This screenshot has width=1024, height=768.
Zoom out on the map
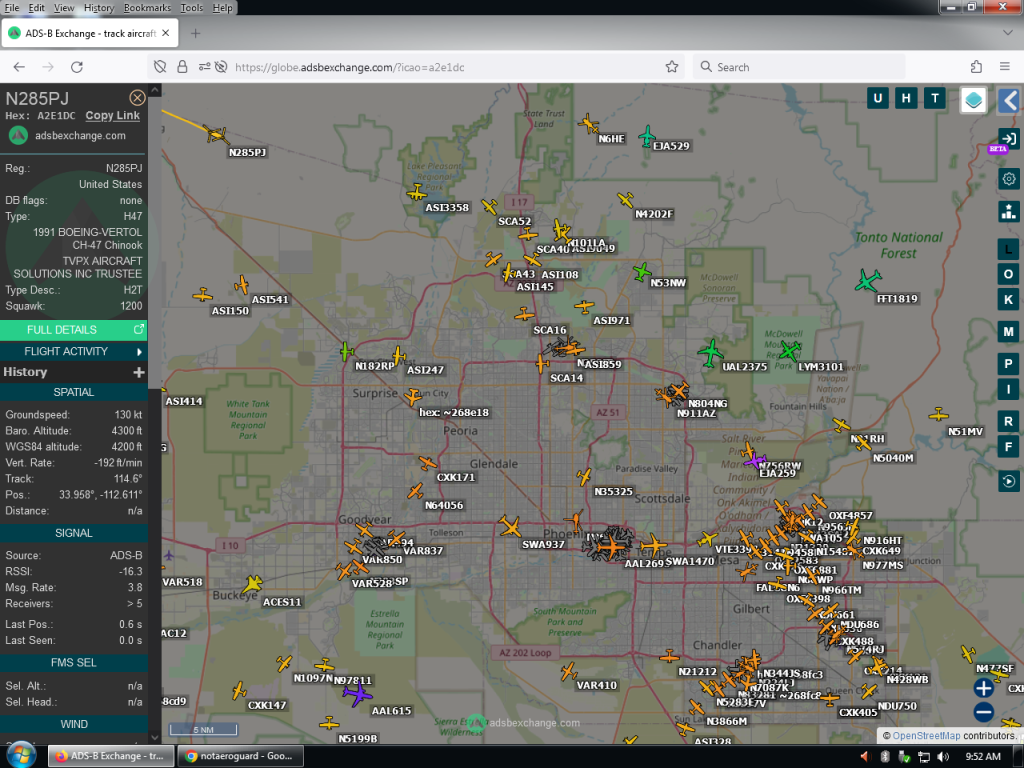point(984,712)
